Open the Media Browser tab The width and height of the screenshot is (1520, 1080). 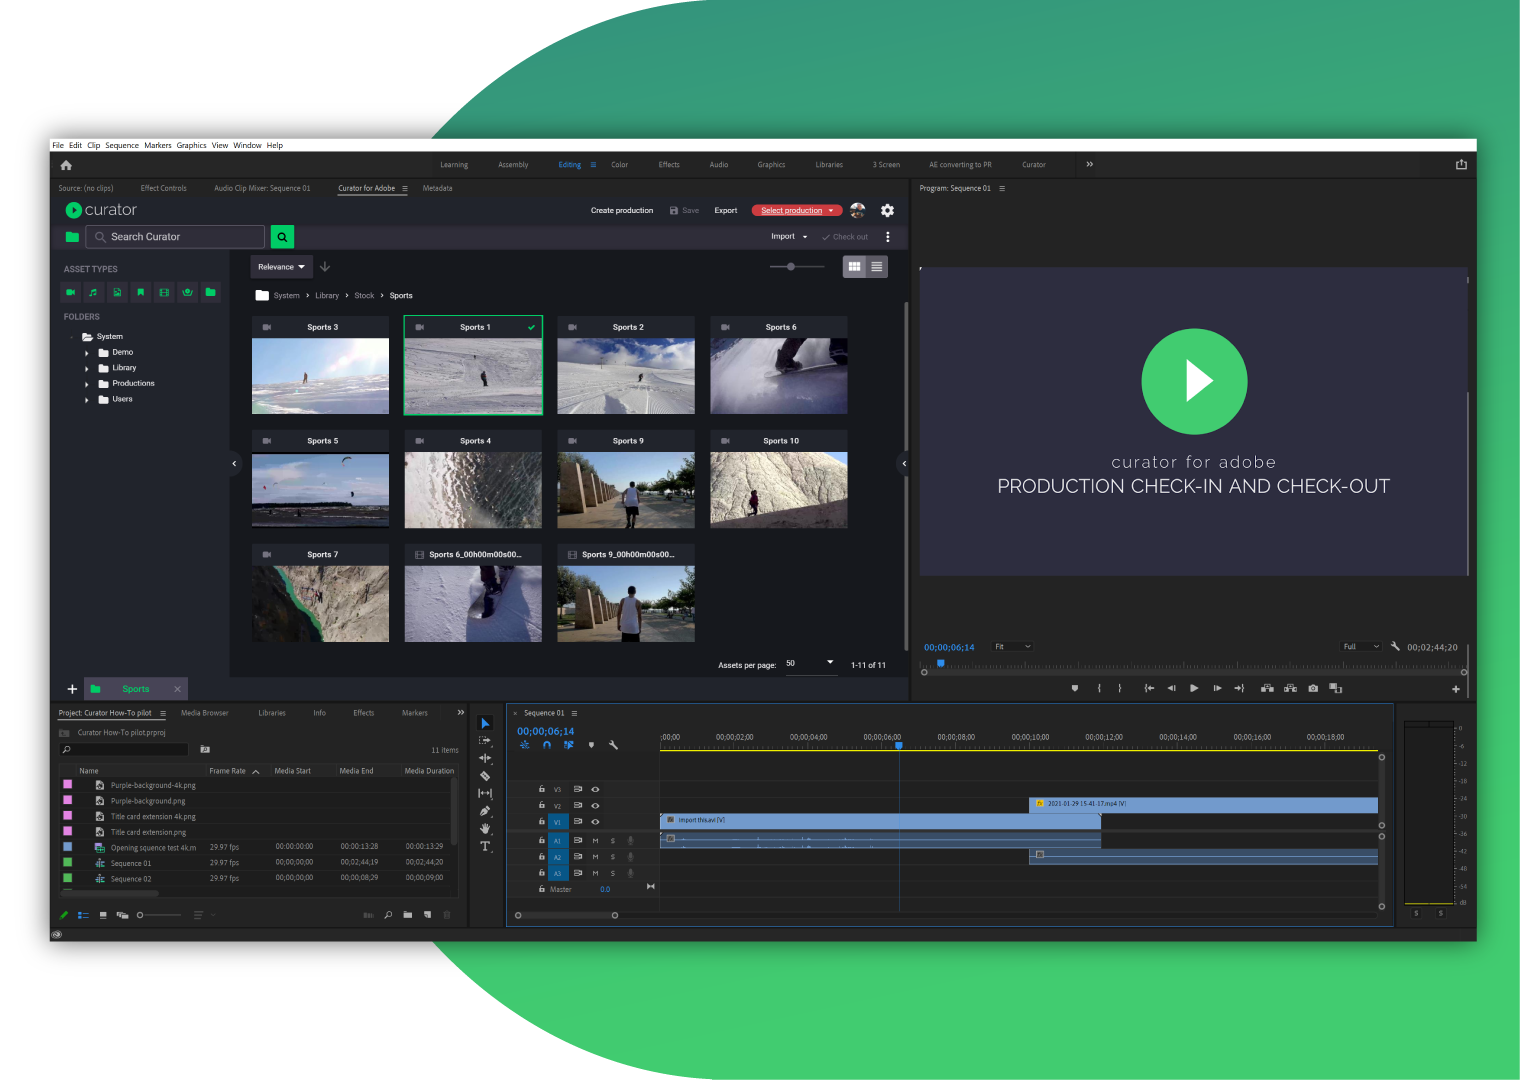205,713
